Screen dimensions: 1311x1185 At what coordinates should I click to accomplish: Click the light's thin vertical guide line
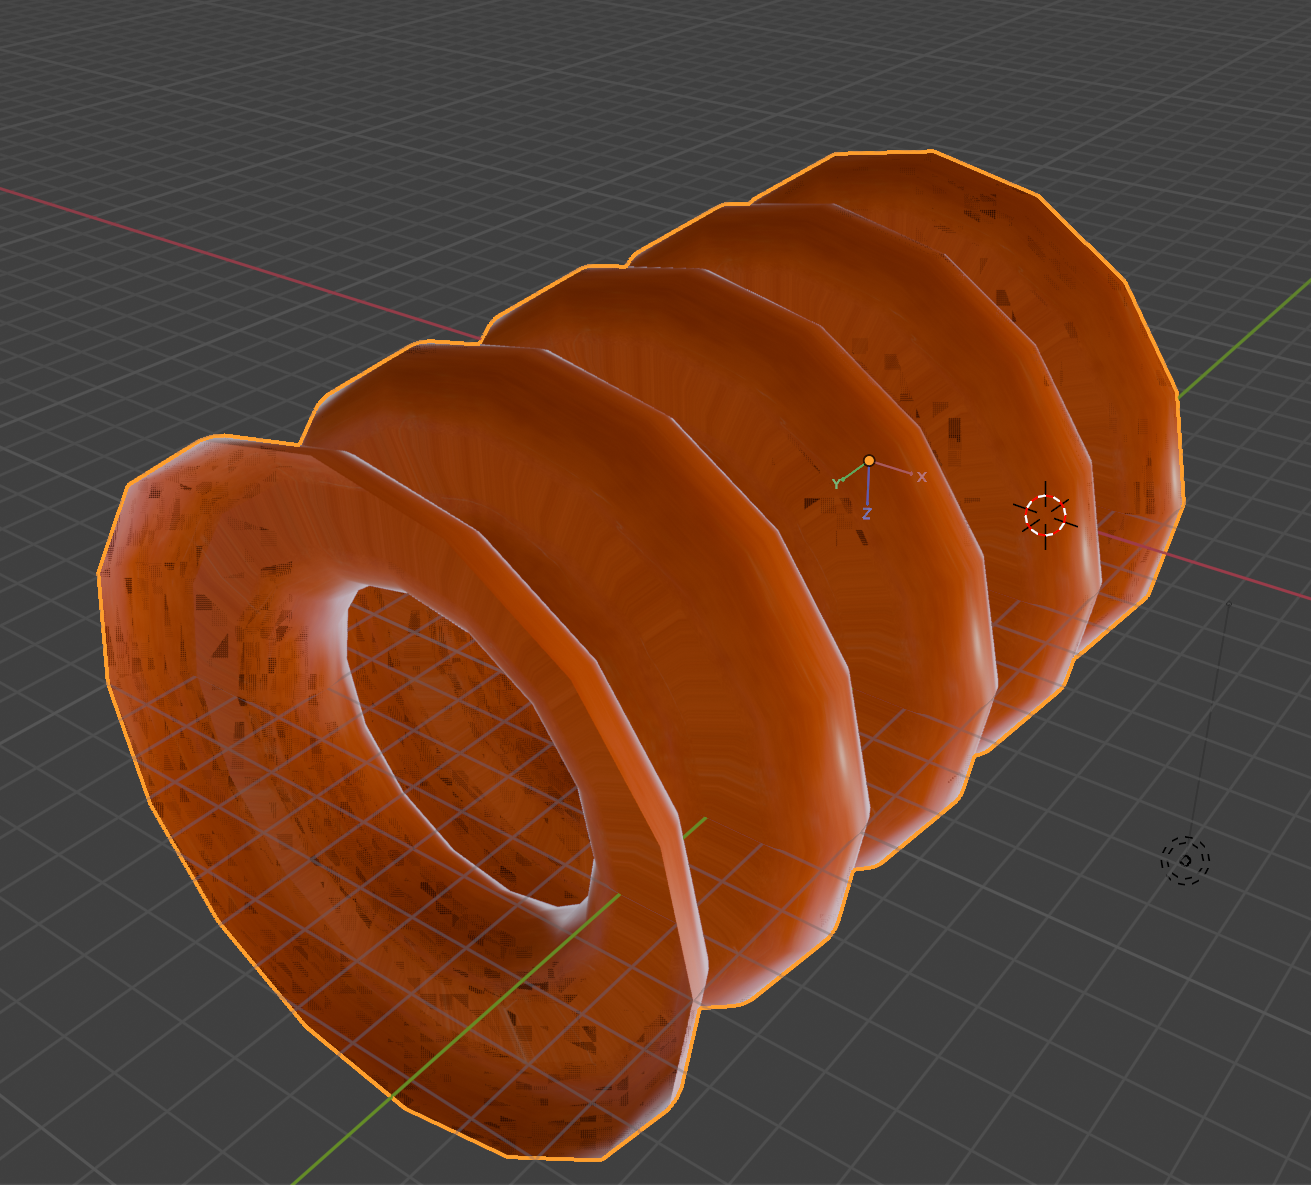[1208, 720]
